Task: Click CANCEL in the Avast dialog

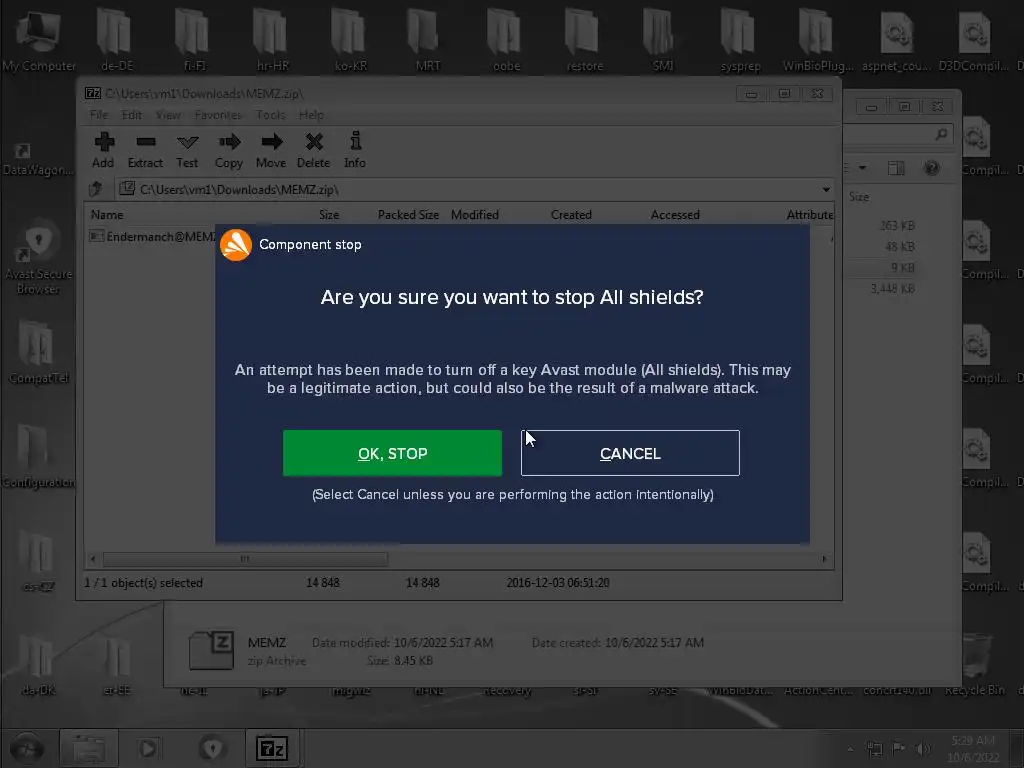Action: coord(630,453)
